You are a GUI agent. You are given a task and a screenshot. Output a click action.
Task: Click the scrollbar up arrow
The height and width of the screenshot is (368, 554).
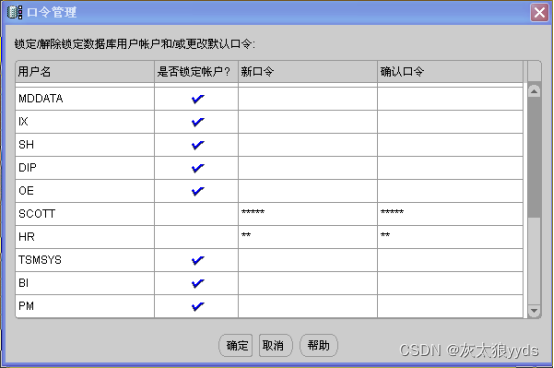(534, 91)
